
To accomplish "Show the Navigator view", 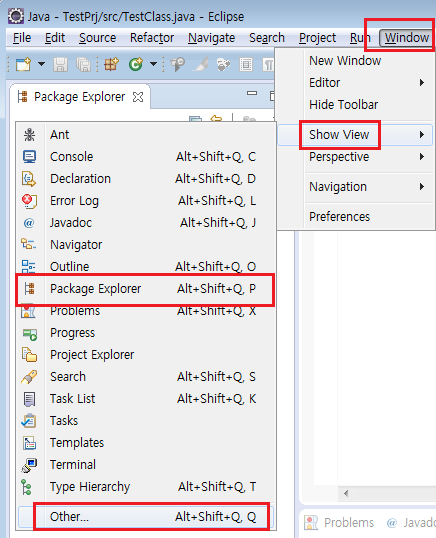I will [x=146, y=245].
